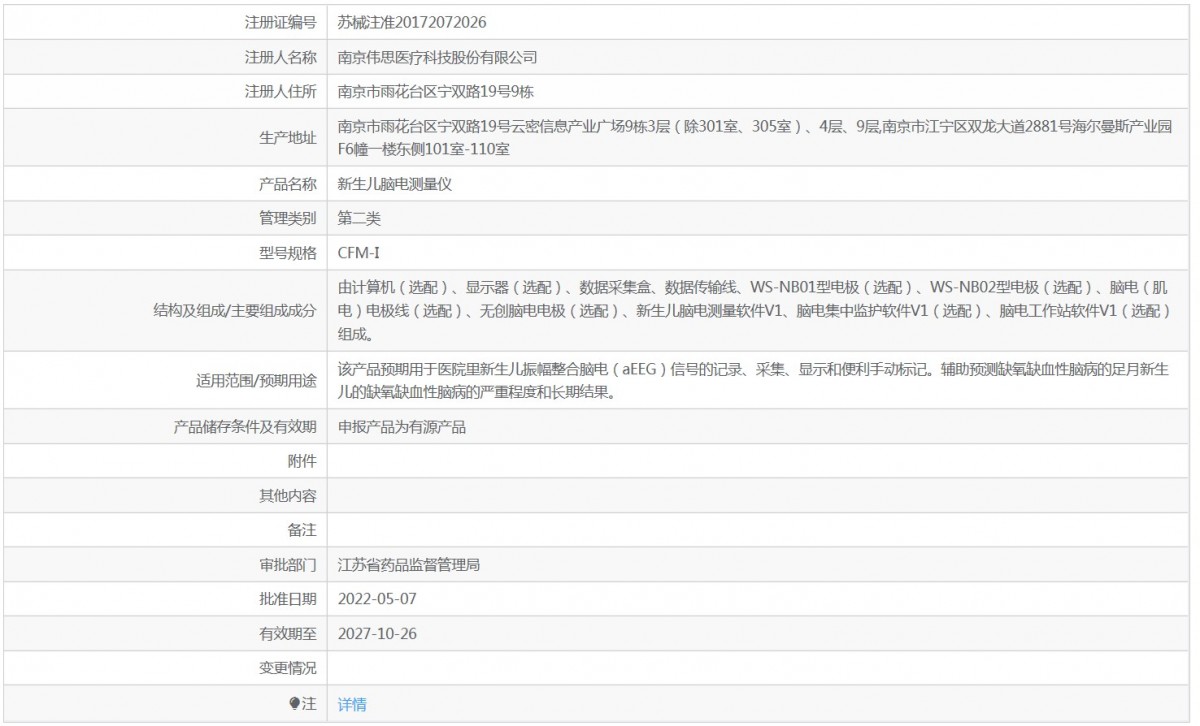Select the 申报产品为有源产品 value
Image resolution: width=1200 pixels, height=726 pixels.
[x=402, y=427]
